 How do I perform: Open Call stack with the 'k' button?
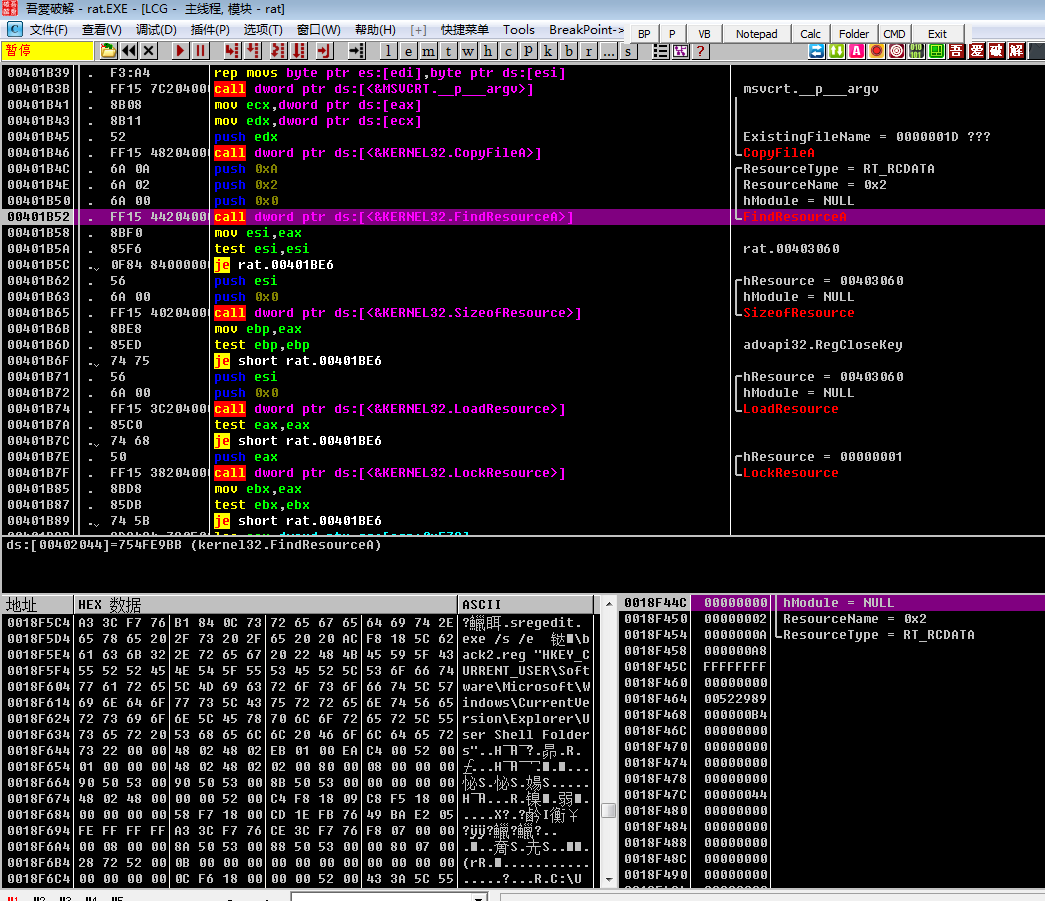pos(548,51)
